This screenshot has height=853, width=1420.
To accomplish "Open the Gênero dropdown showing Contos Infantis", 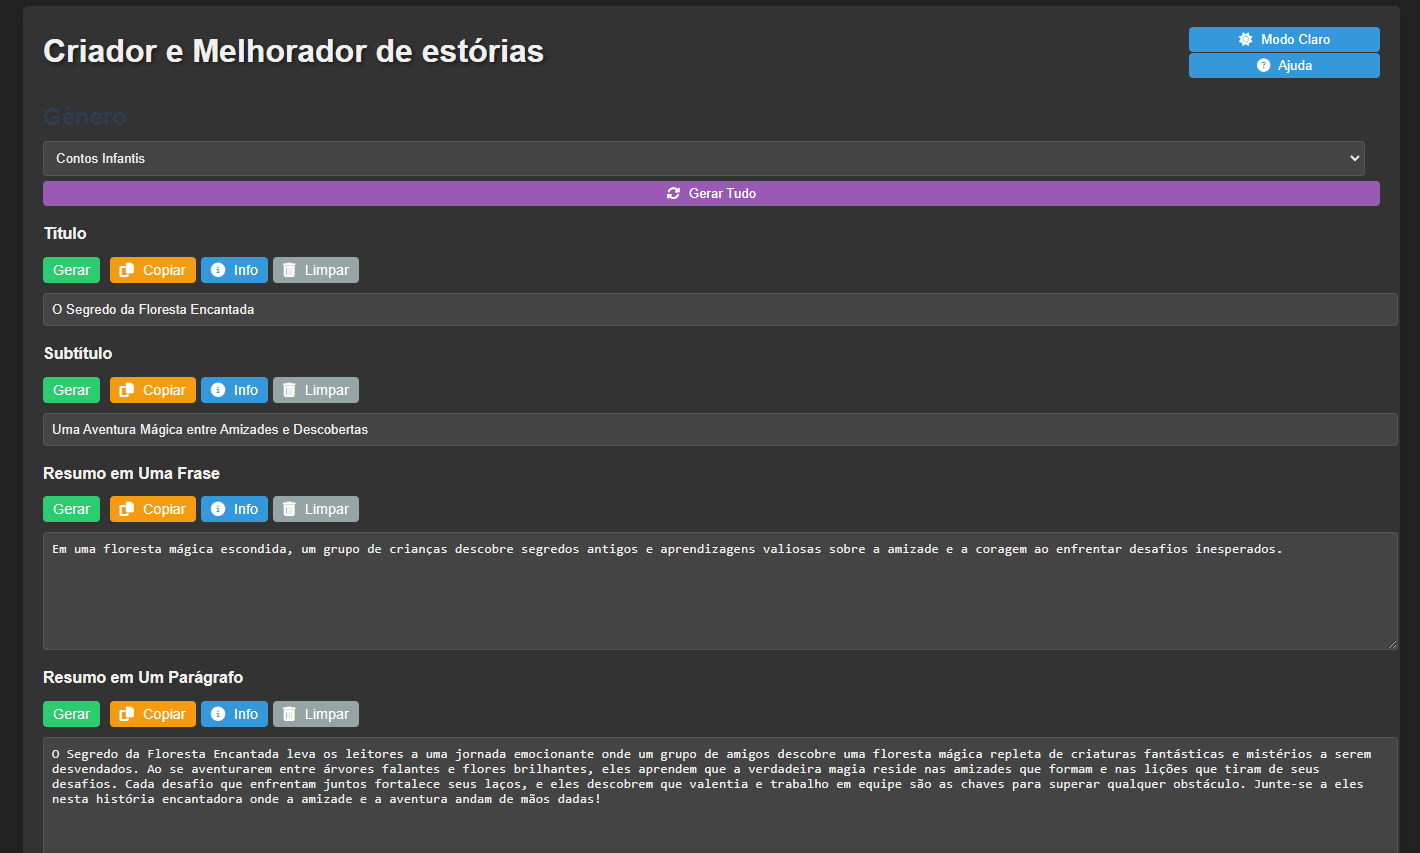I will point(703,158).
